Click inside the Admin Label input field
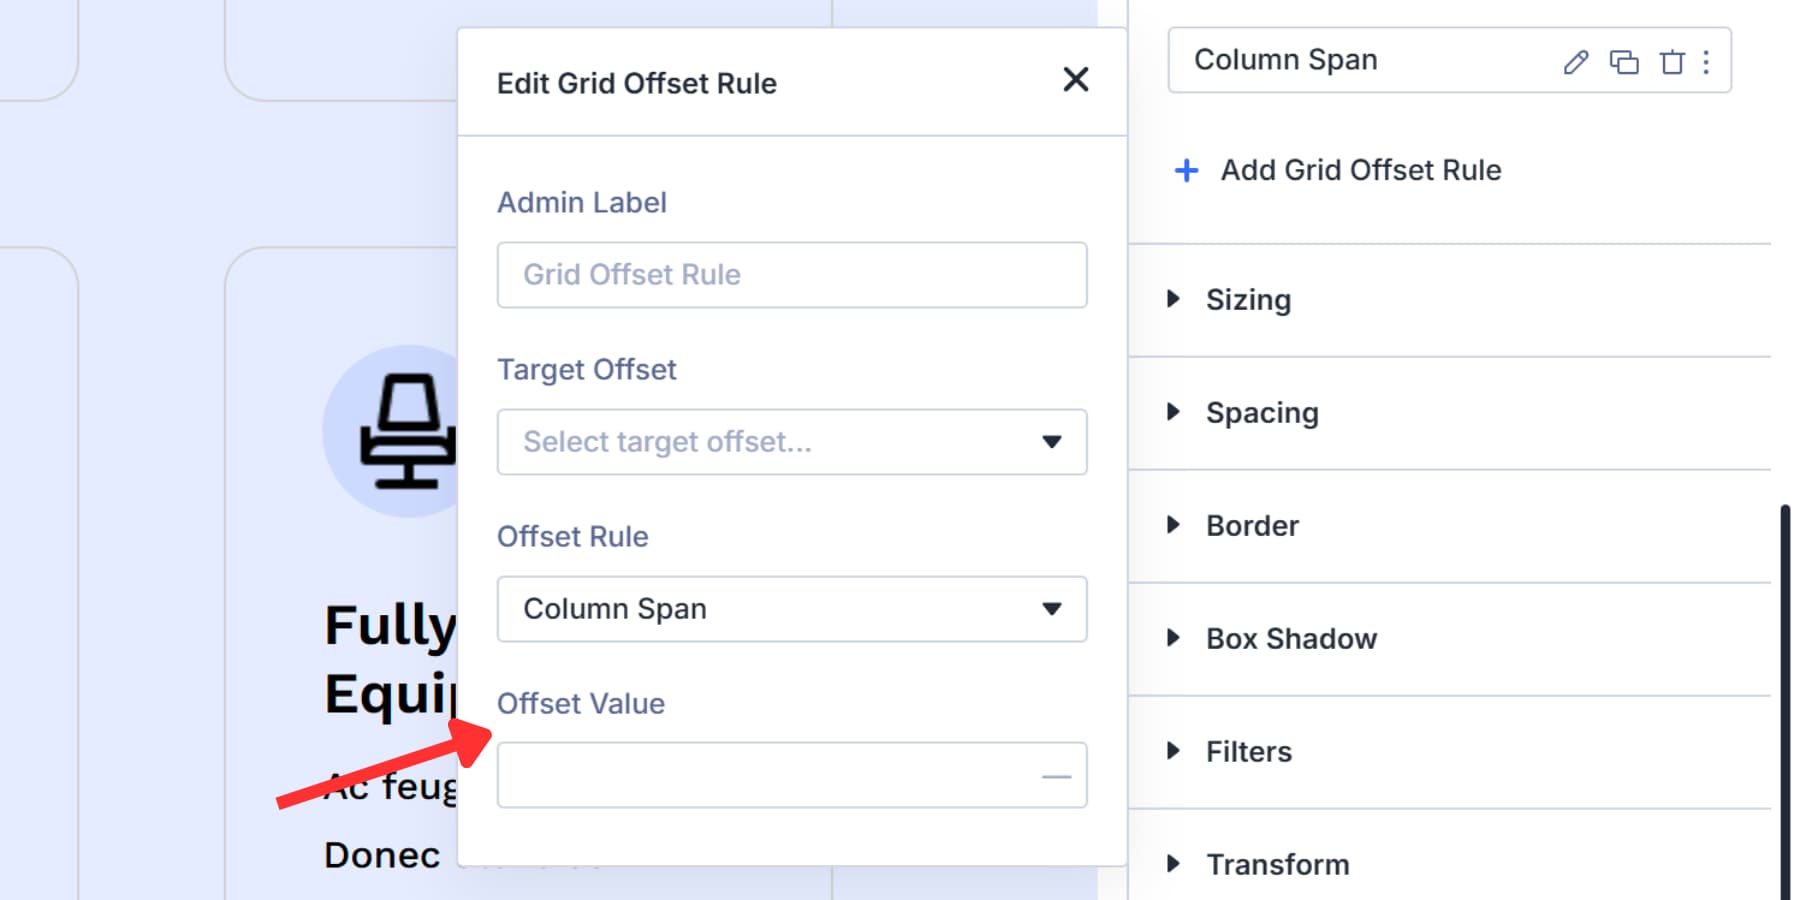Viewport: 1800px width, 900px height. [x=791, y=275]
